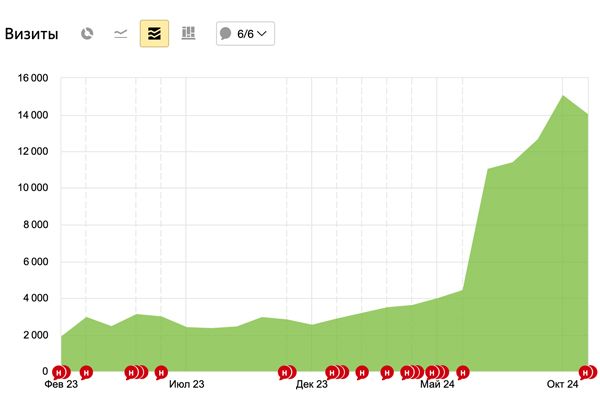
Task: Open the note marker at Окт 24 edge
Action: pos(588,372)
